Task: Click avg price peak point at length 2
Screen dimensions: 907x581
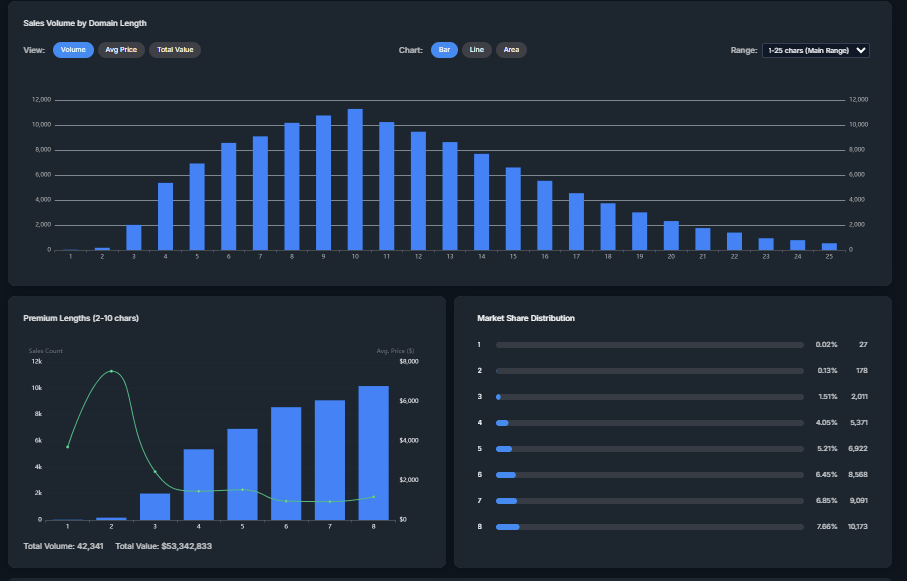Action: tap(111, 371)
